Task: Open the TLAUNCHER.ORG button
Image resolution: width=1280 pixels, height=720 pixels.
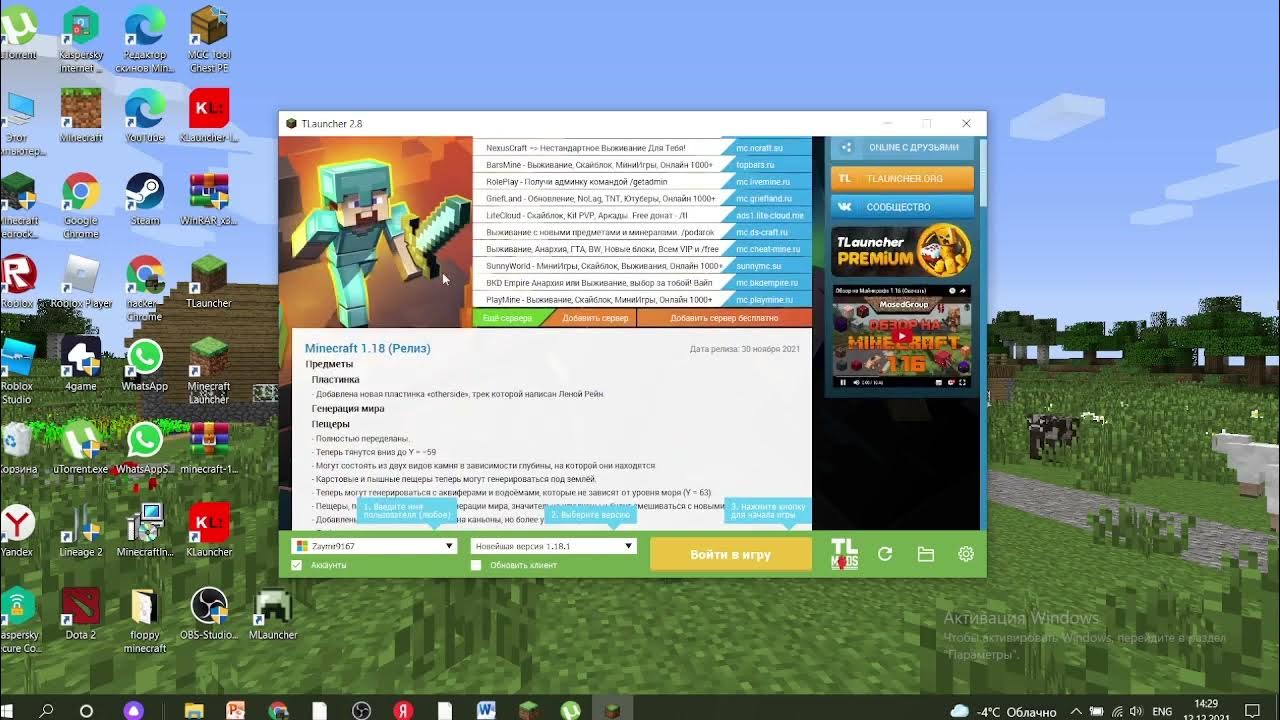Action: [902, 178]
